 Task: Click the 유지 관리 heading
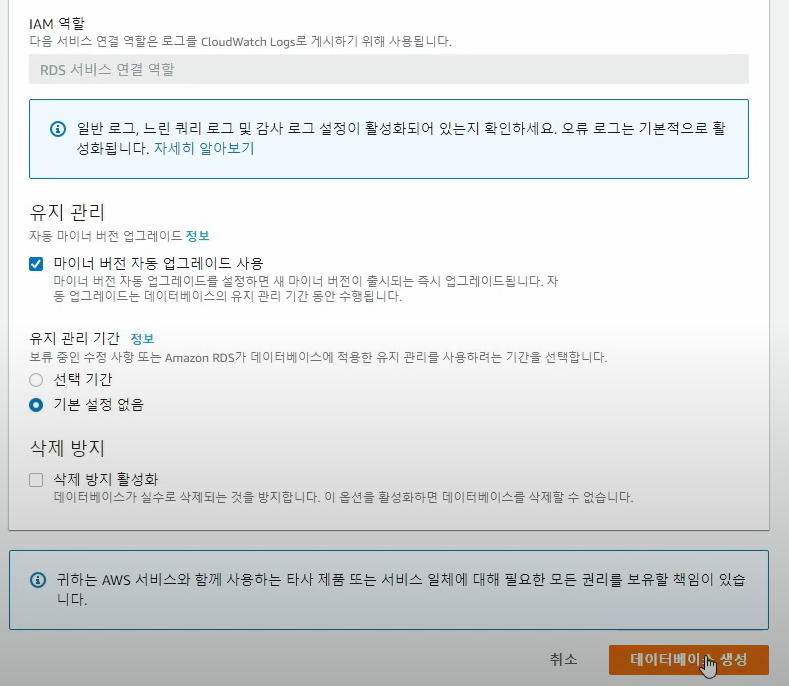tap(67, 212)
